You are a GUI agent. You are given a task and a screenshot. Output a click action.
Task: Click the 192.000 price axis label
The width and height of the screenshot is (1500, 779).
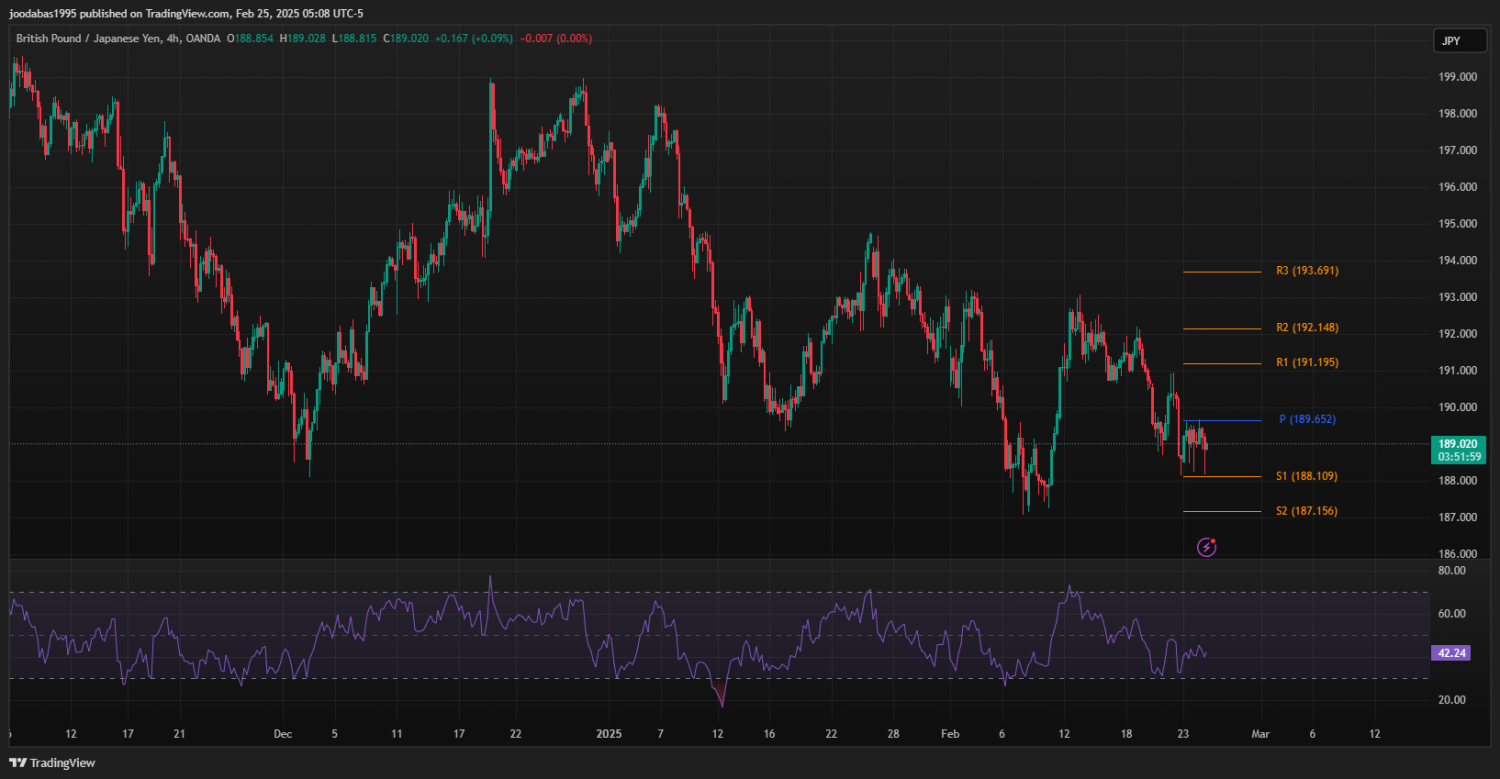pyautogui.click(x=1458, y=333)
